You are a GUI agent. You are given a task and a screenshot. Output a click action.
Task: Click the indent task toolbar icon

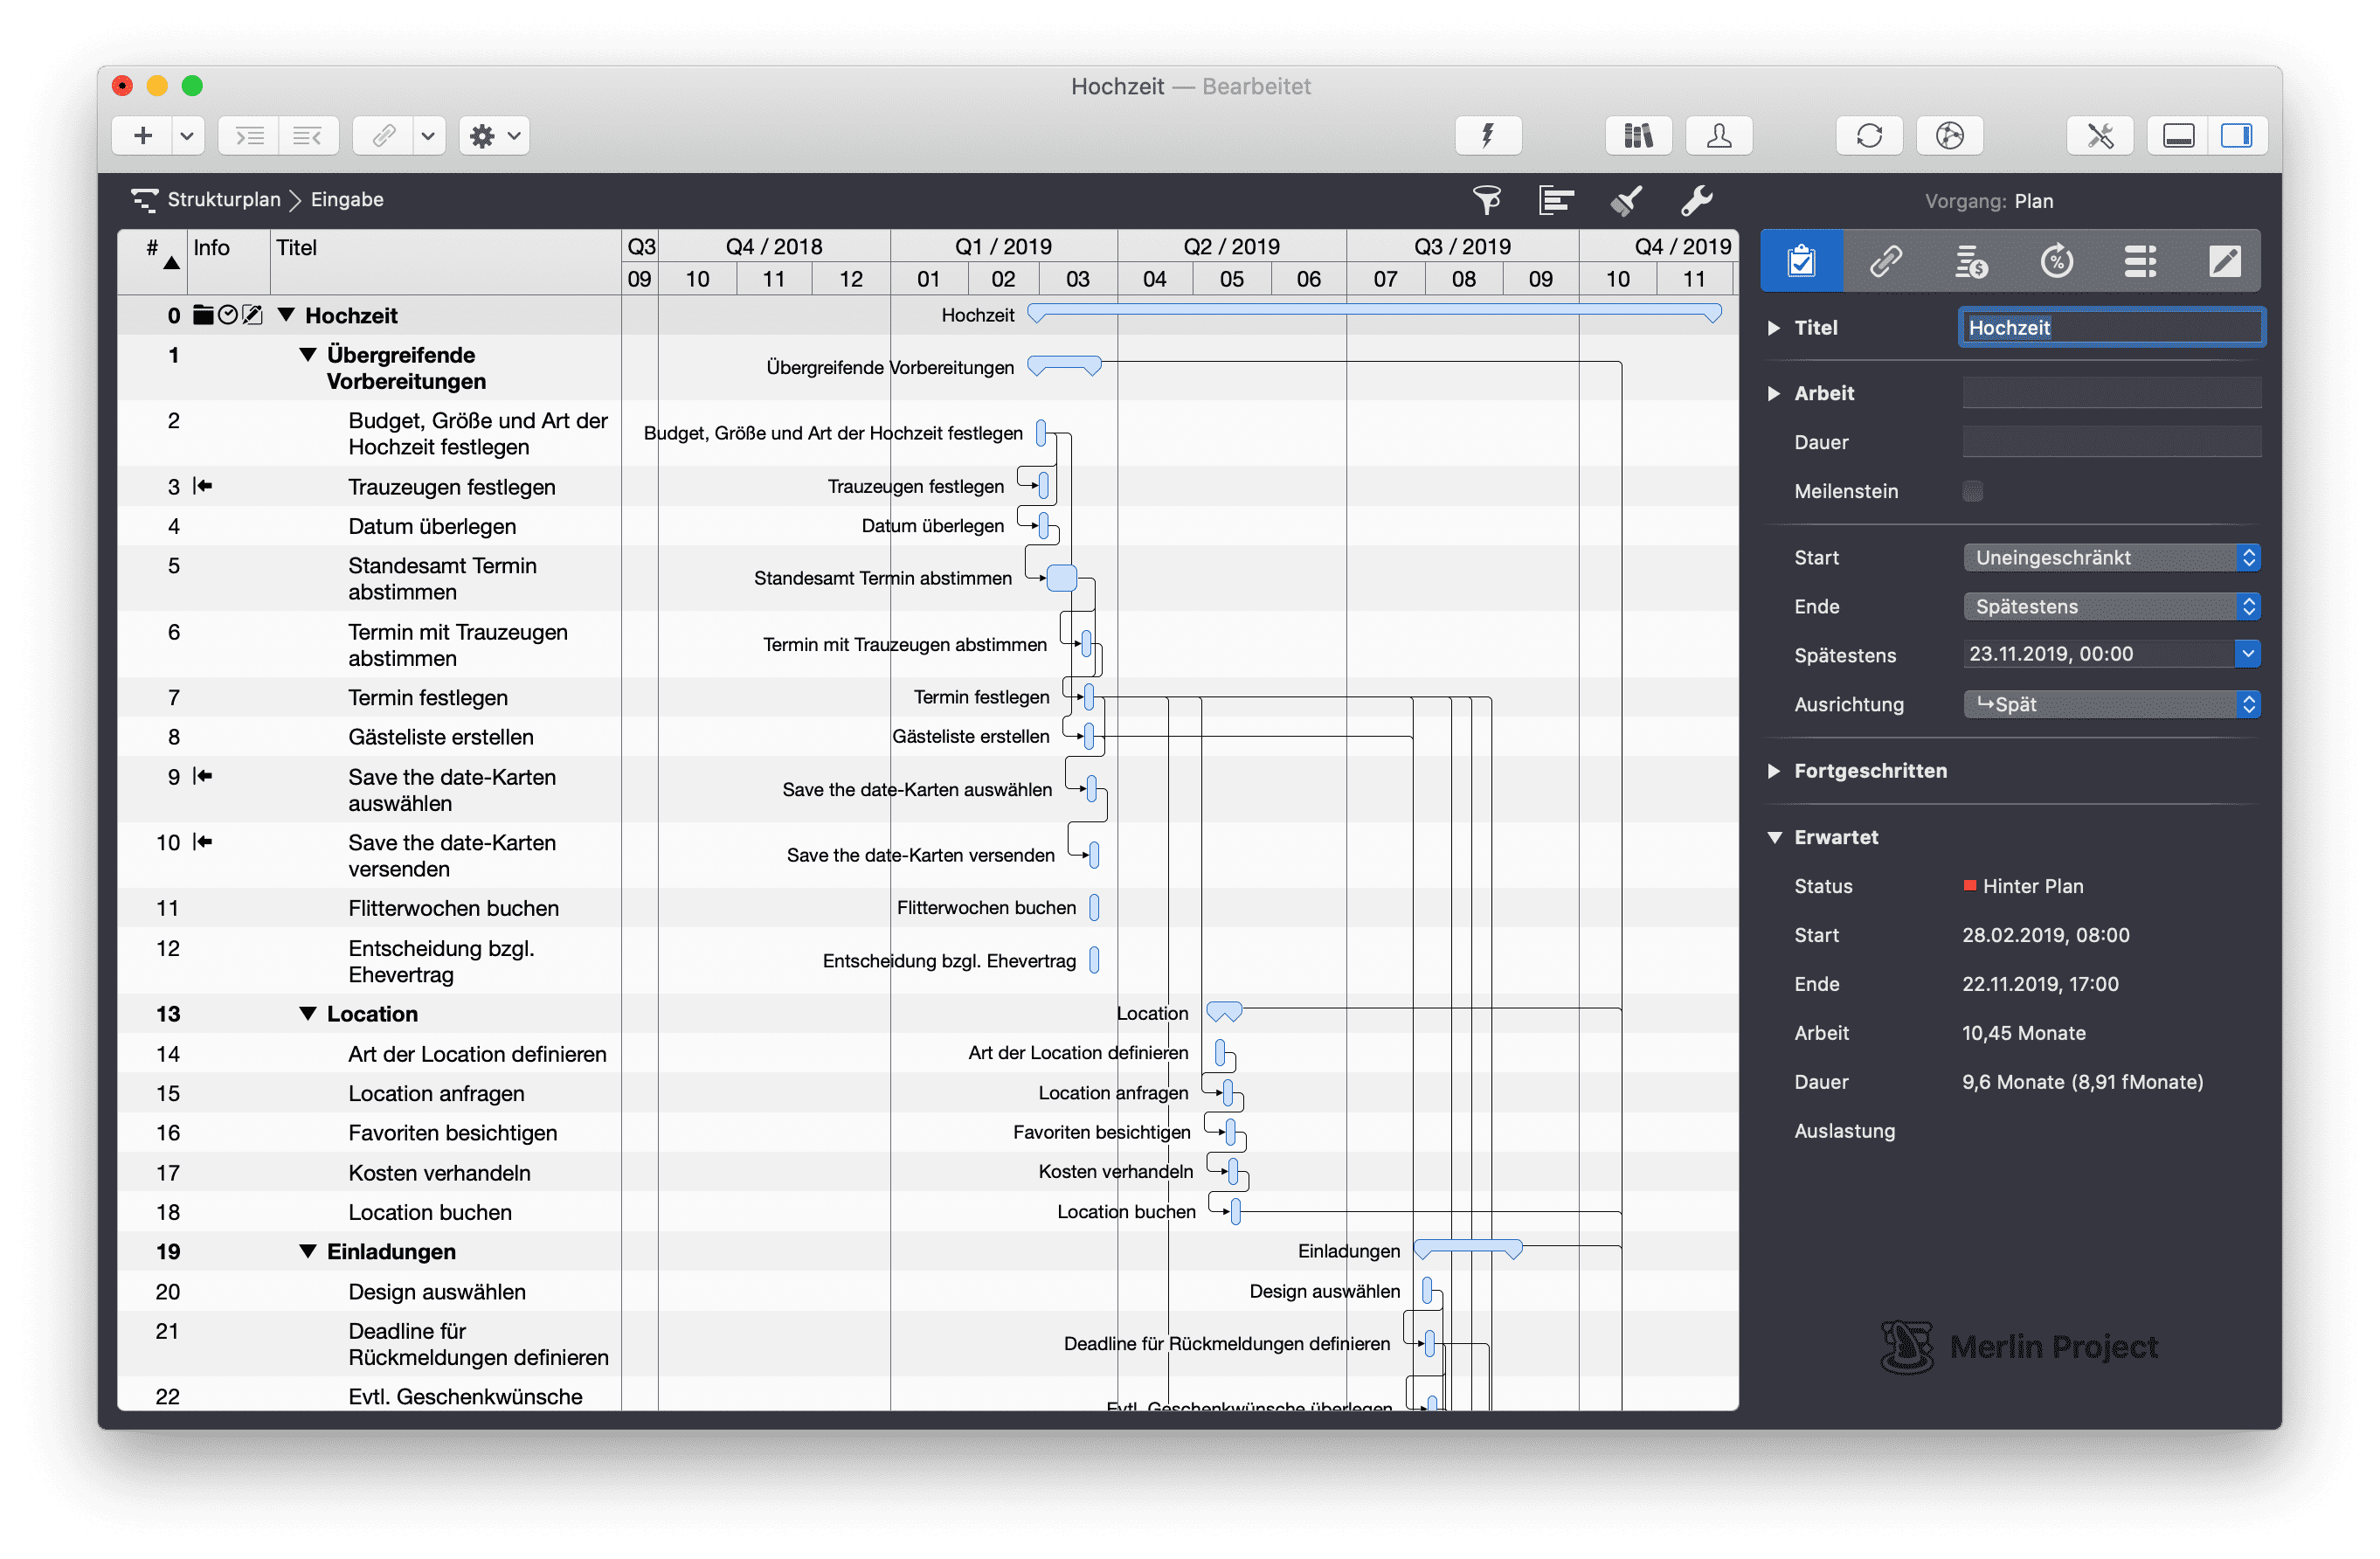click(x=250, y=136)
